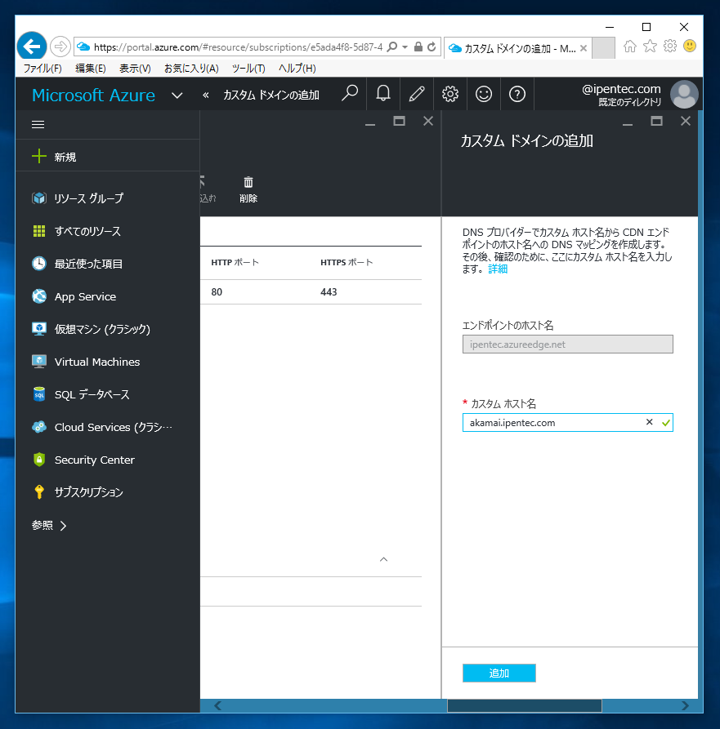Open ファイル(F) menu
Viewport: 720px width, 729px height.
coord(43,68)
